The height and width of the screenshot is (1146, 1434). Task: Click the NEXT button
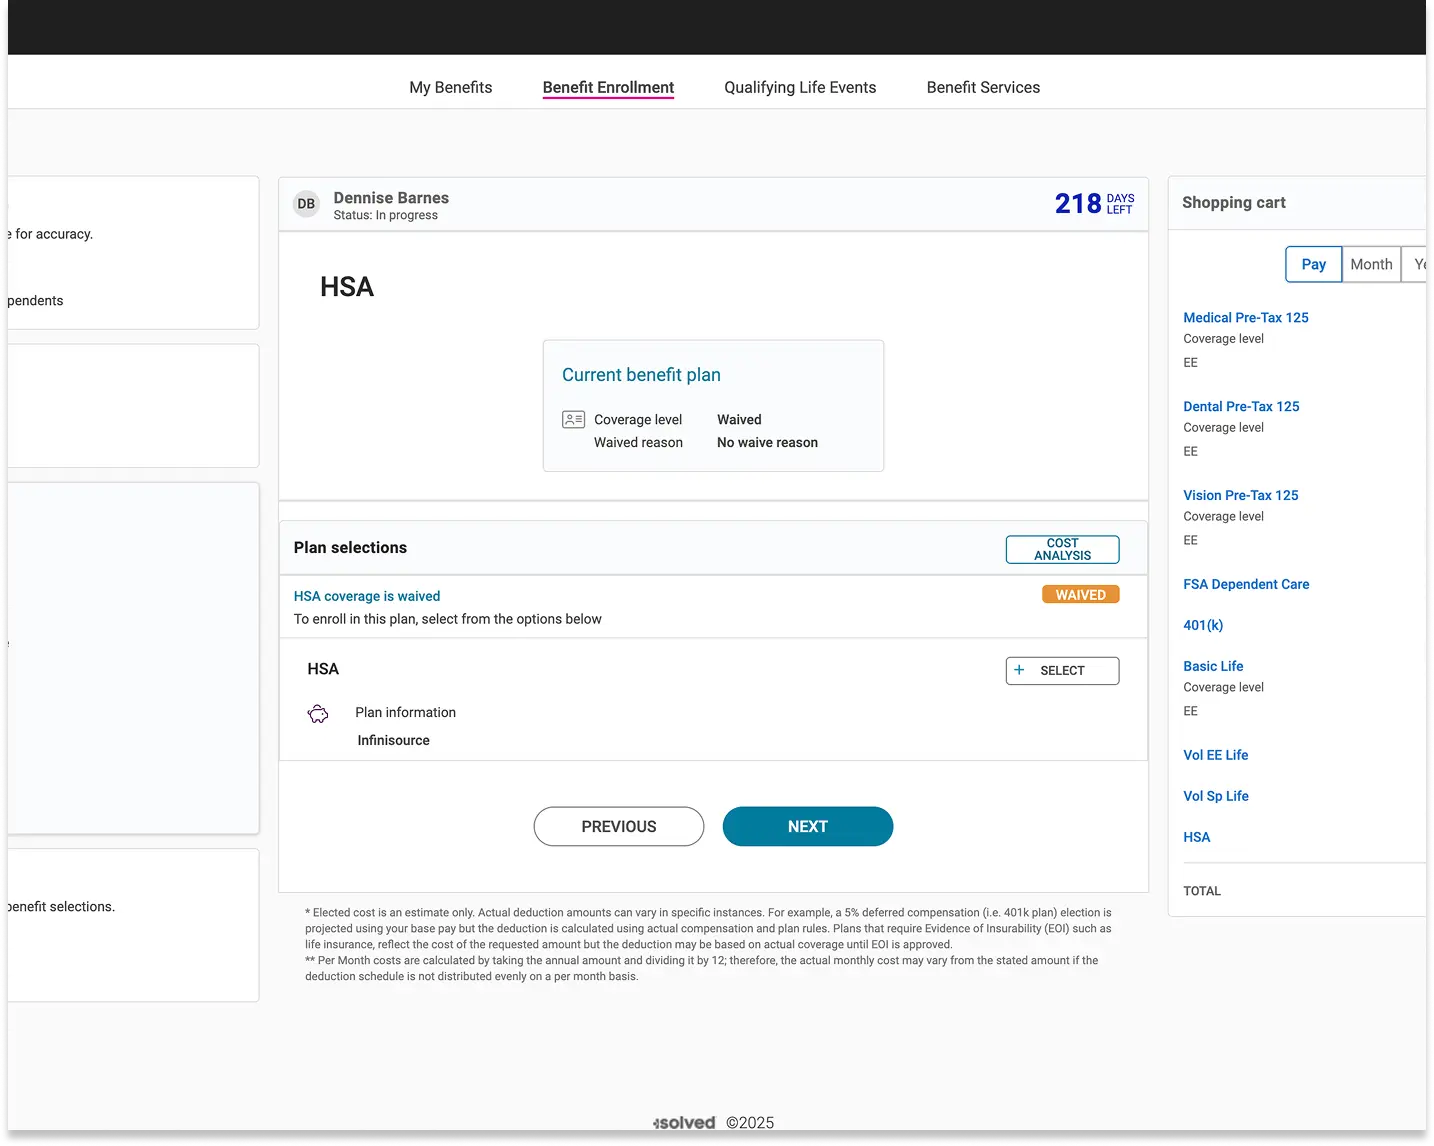tap(807, 826)
